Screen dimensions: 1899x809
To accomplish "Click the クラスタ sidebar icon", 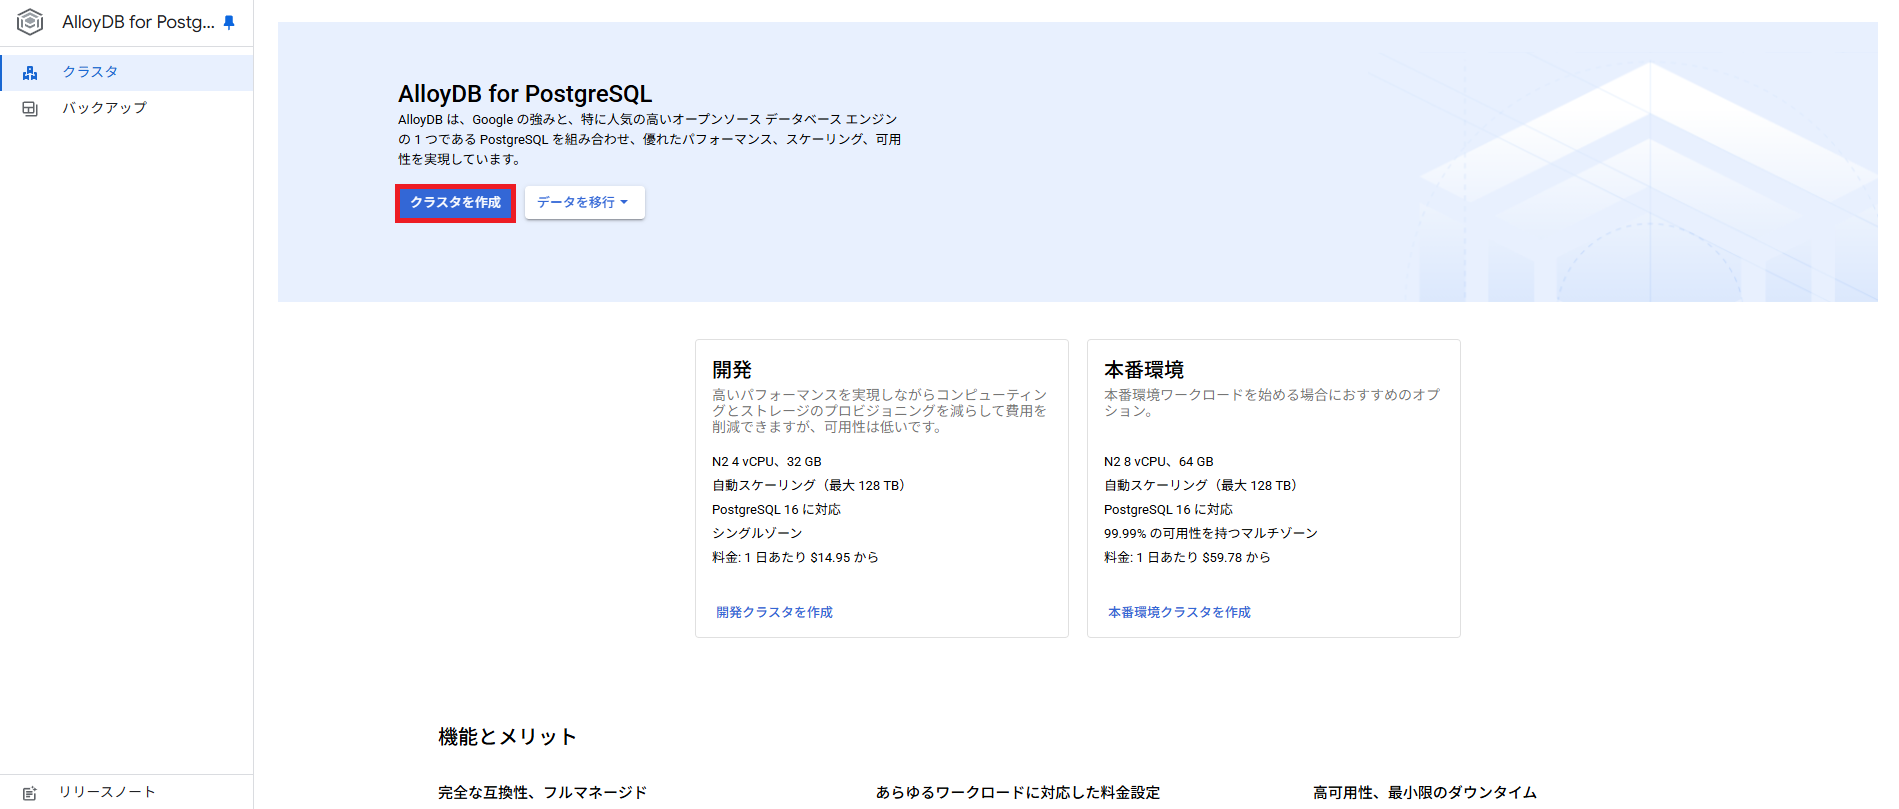I will (30, 72).
